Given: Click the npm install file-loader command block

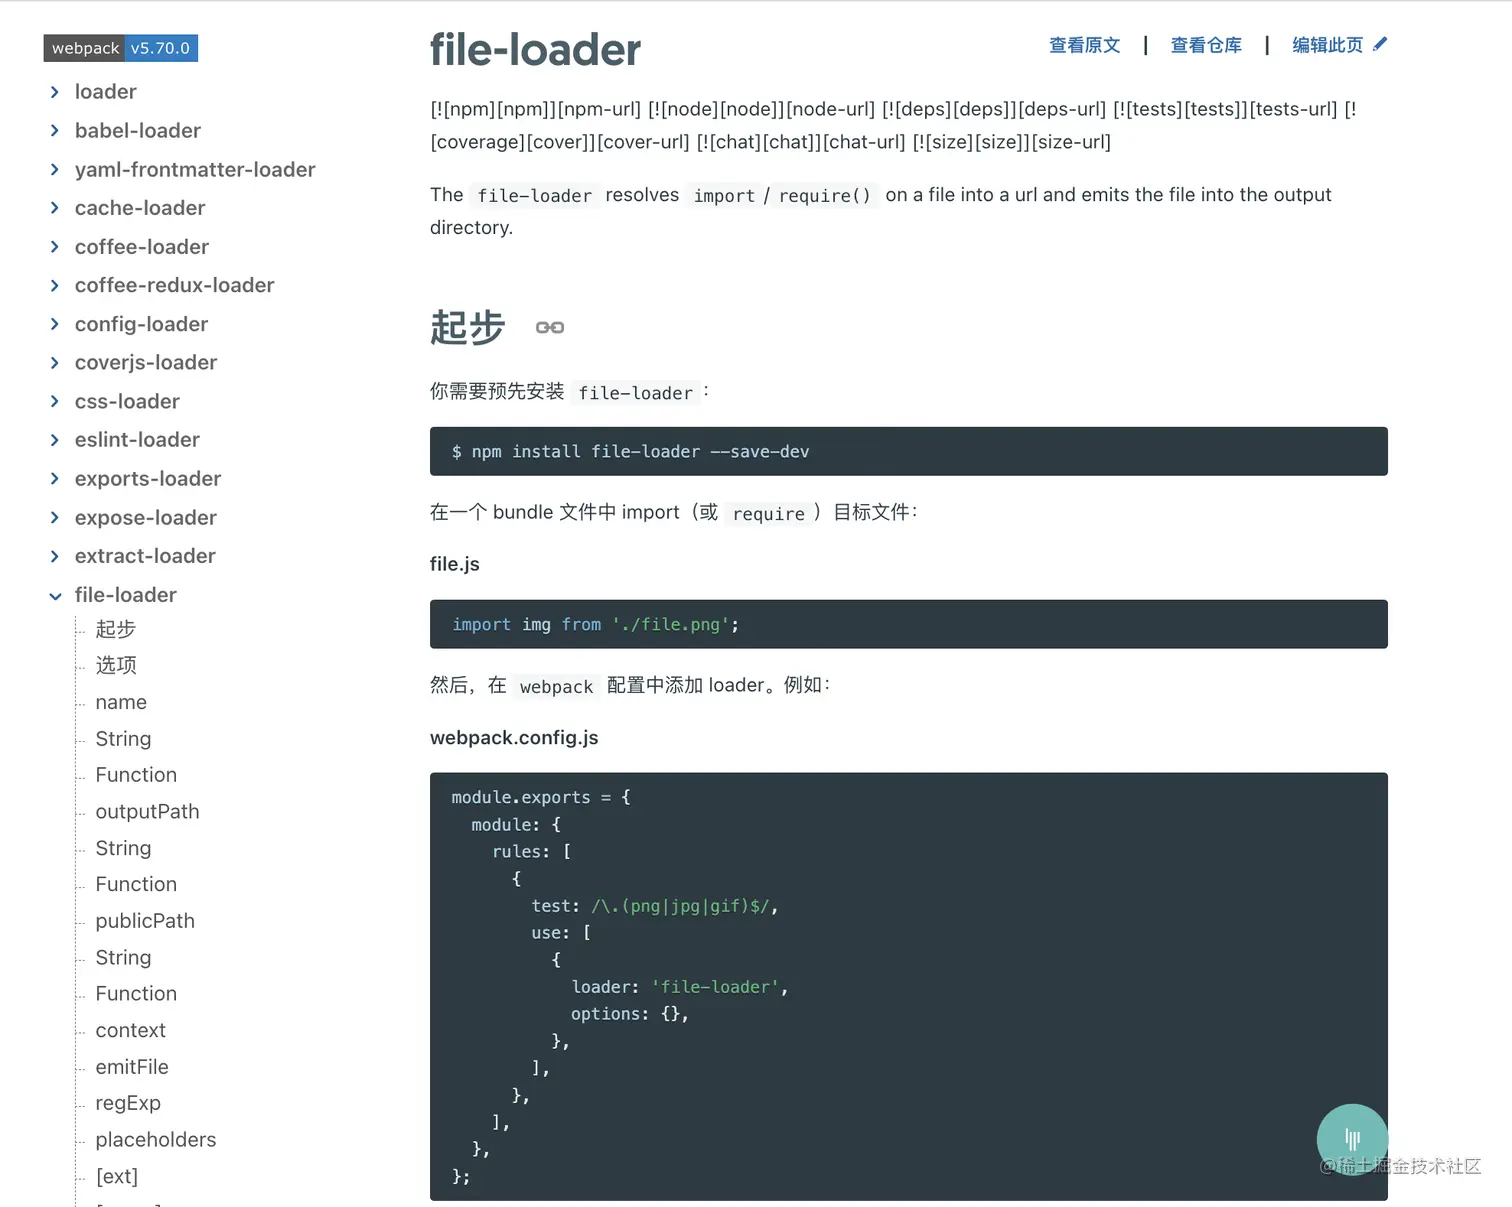Looking at the screenshot, I should pyautogui.click(x=909, y=451).
